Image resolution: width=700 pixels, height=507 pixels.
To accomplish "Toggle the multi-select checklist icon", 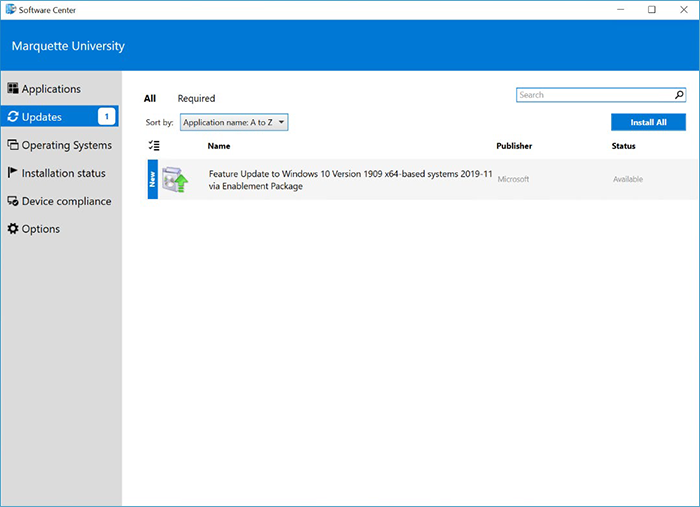I will tap(153, 146).
